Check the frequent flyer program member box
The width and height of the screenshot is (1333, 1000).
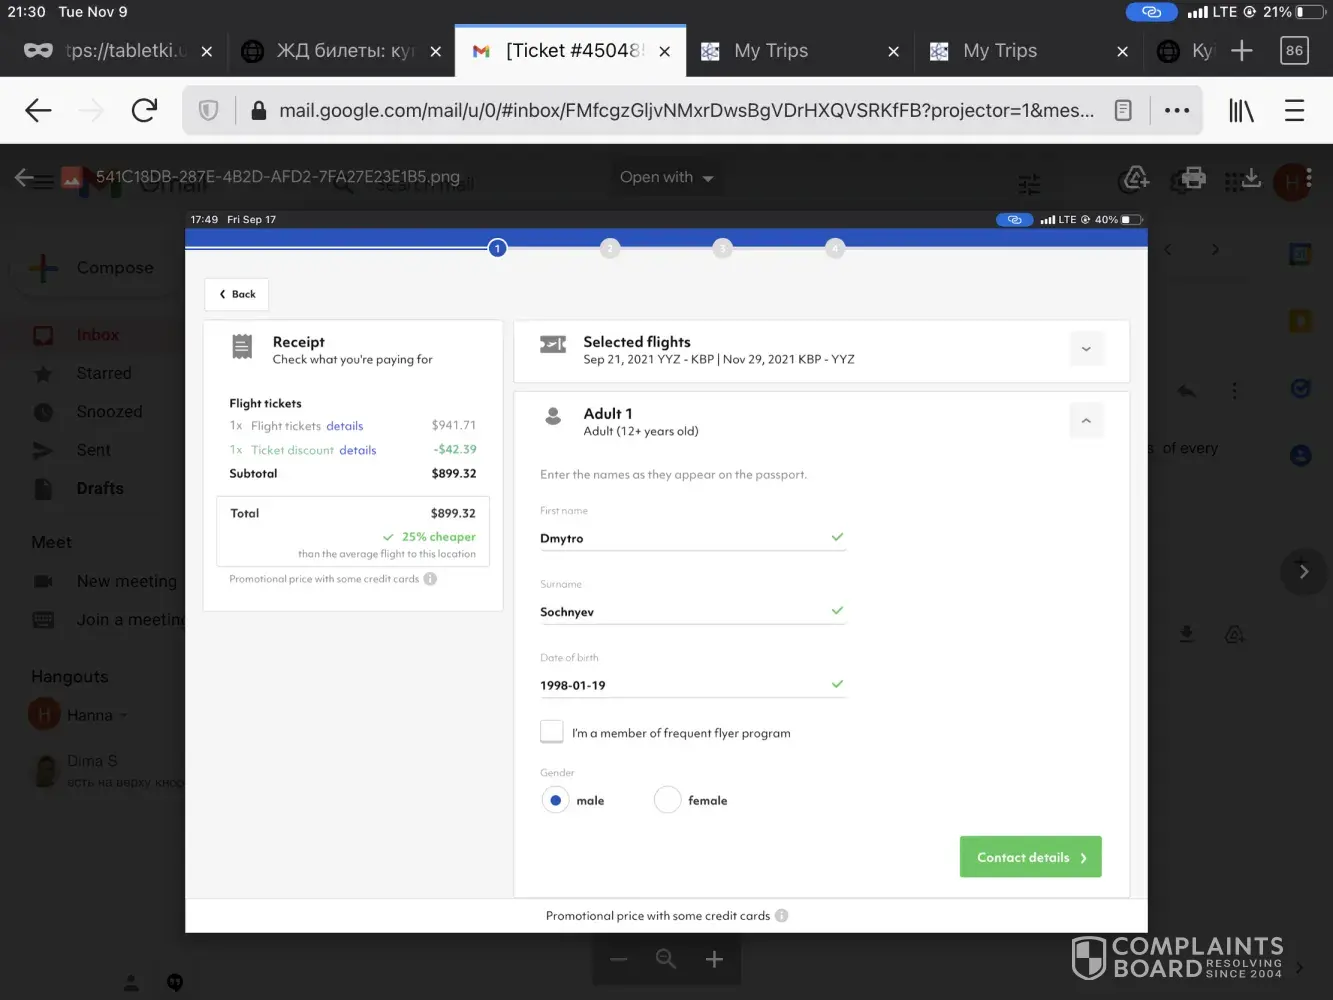coord(552,732)
